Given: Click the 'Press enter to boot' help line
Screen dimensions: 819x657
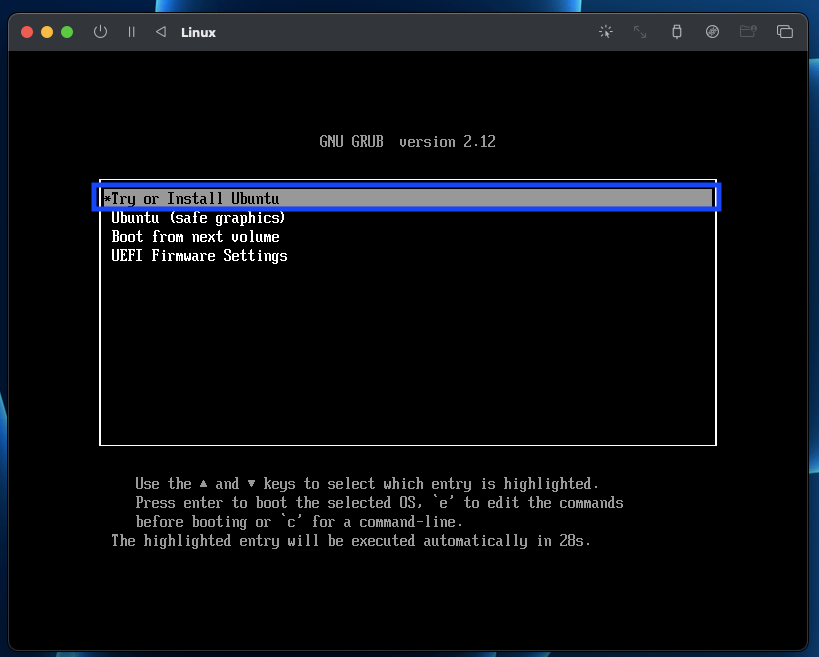Looking at the screenshot, I should click(x=379, y=502).
